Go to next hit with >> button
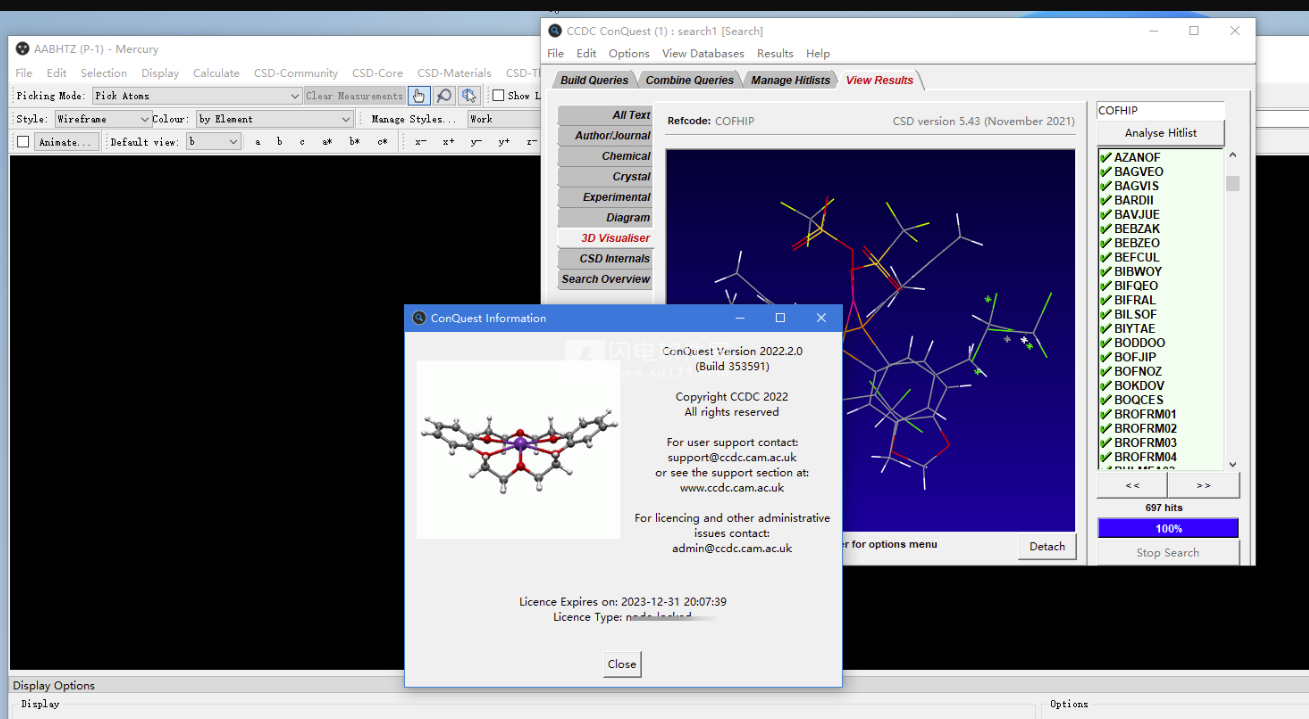 tap(1203, 485)
